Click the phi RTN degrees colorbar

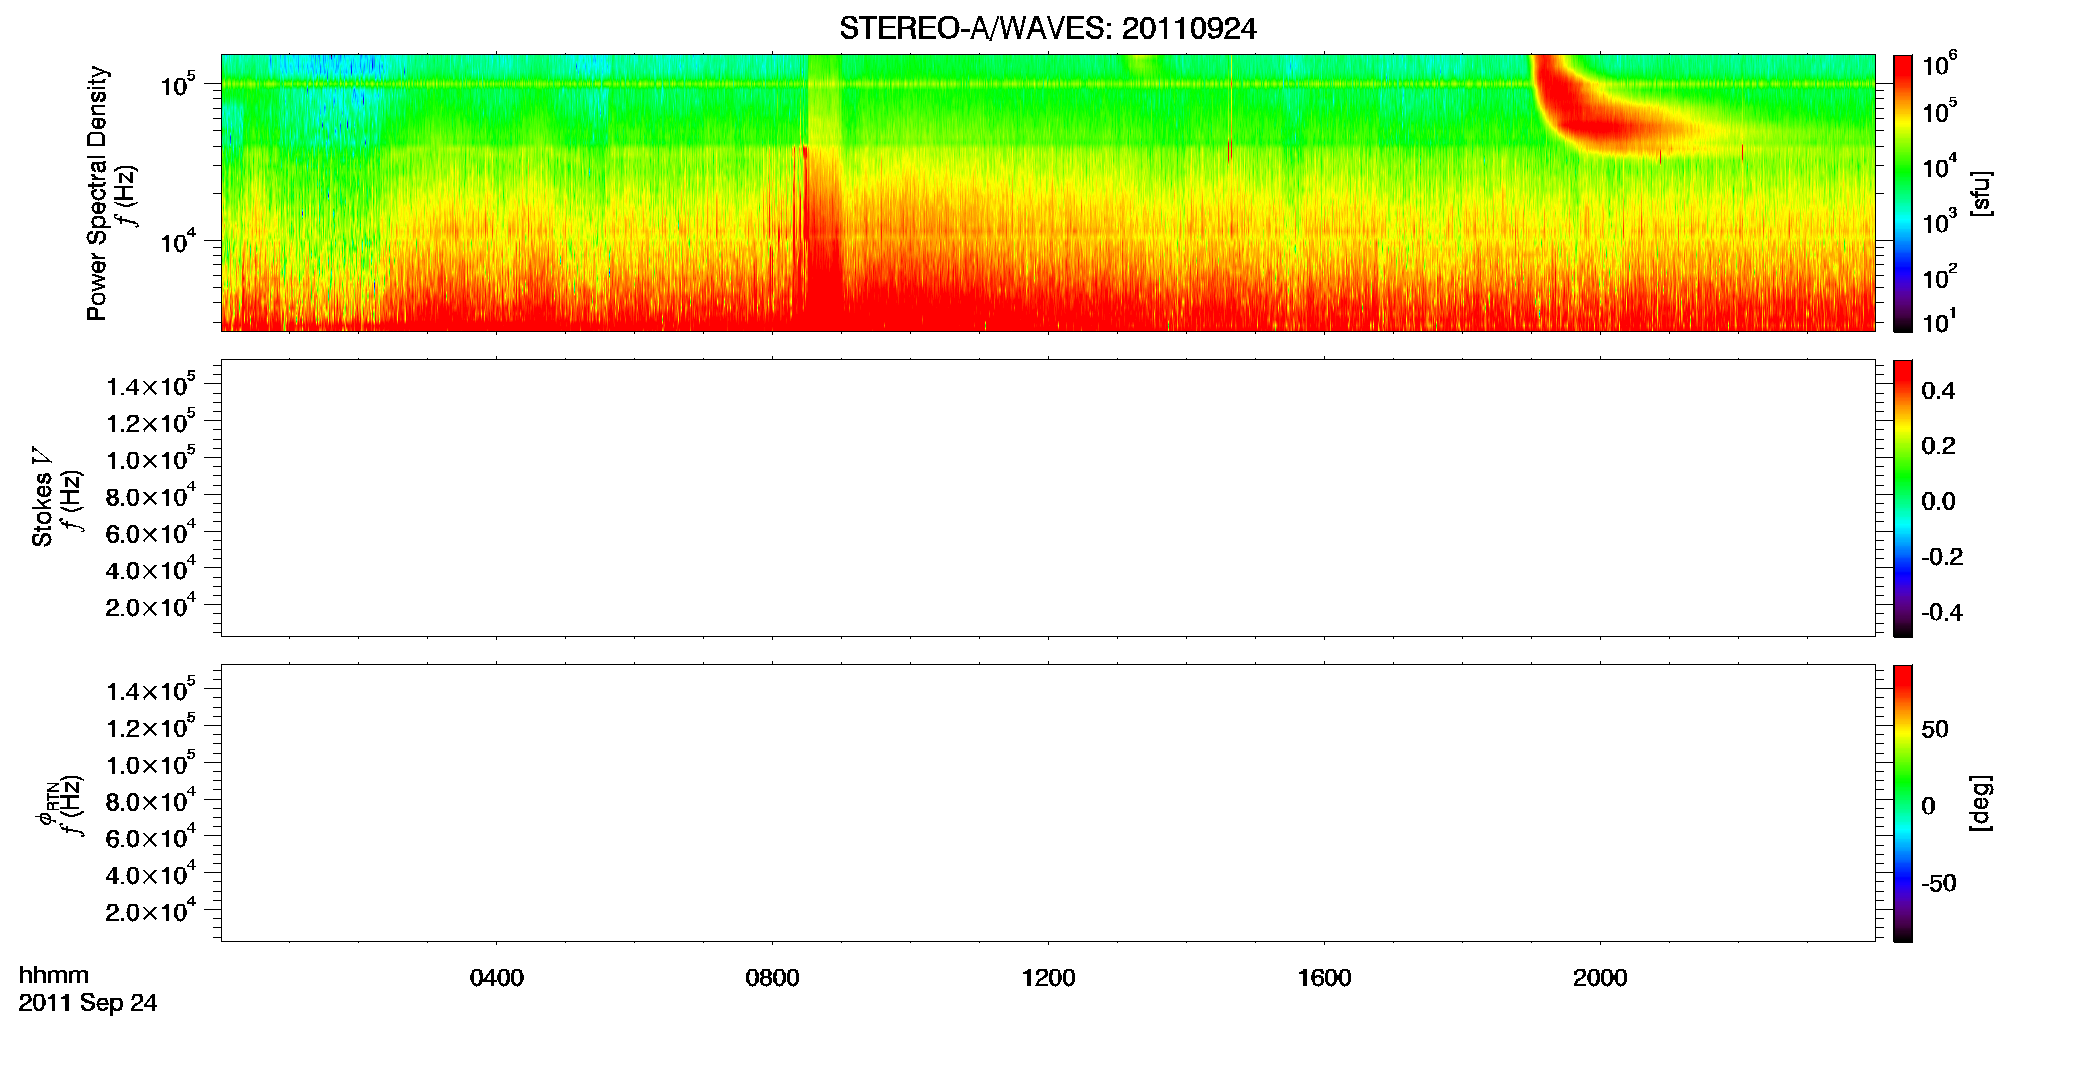click(1903, 803)
